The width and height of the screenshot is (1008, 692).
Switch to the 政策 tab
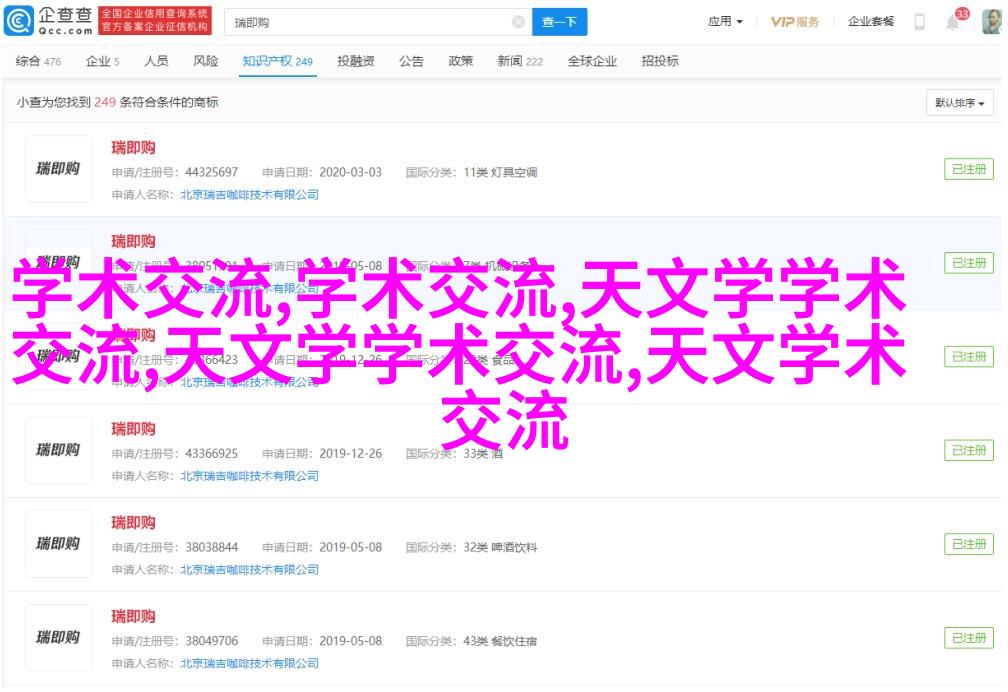coord(460,61)
